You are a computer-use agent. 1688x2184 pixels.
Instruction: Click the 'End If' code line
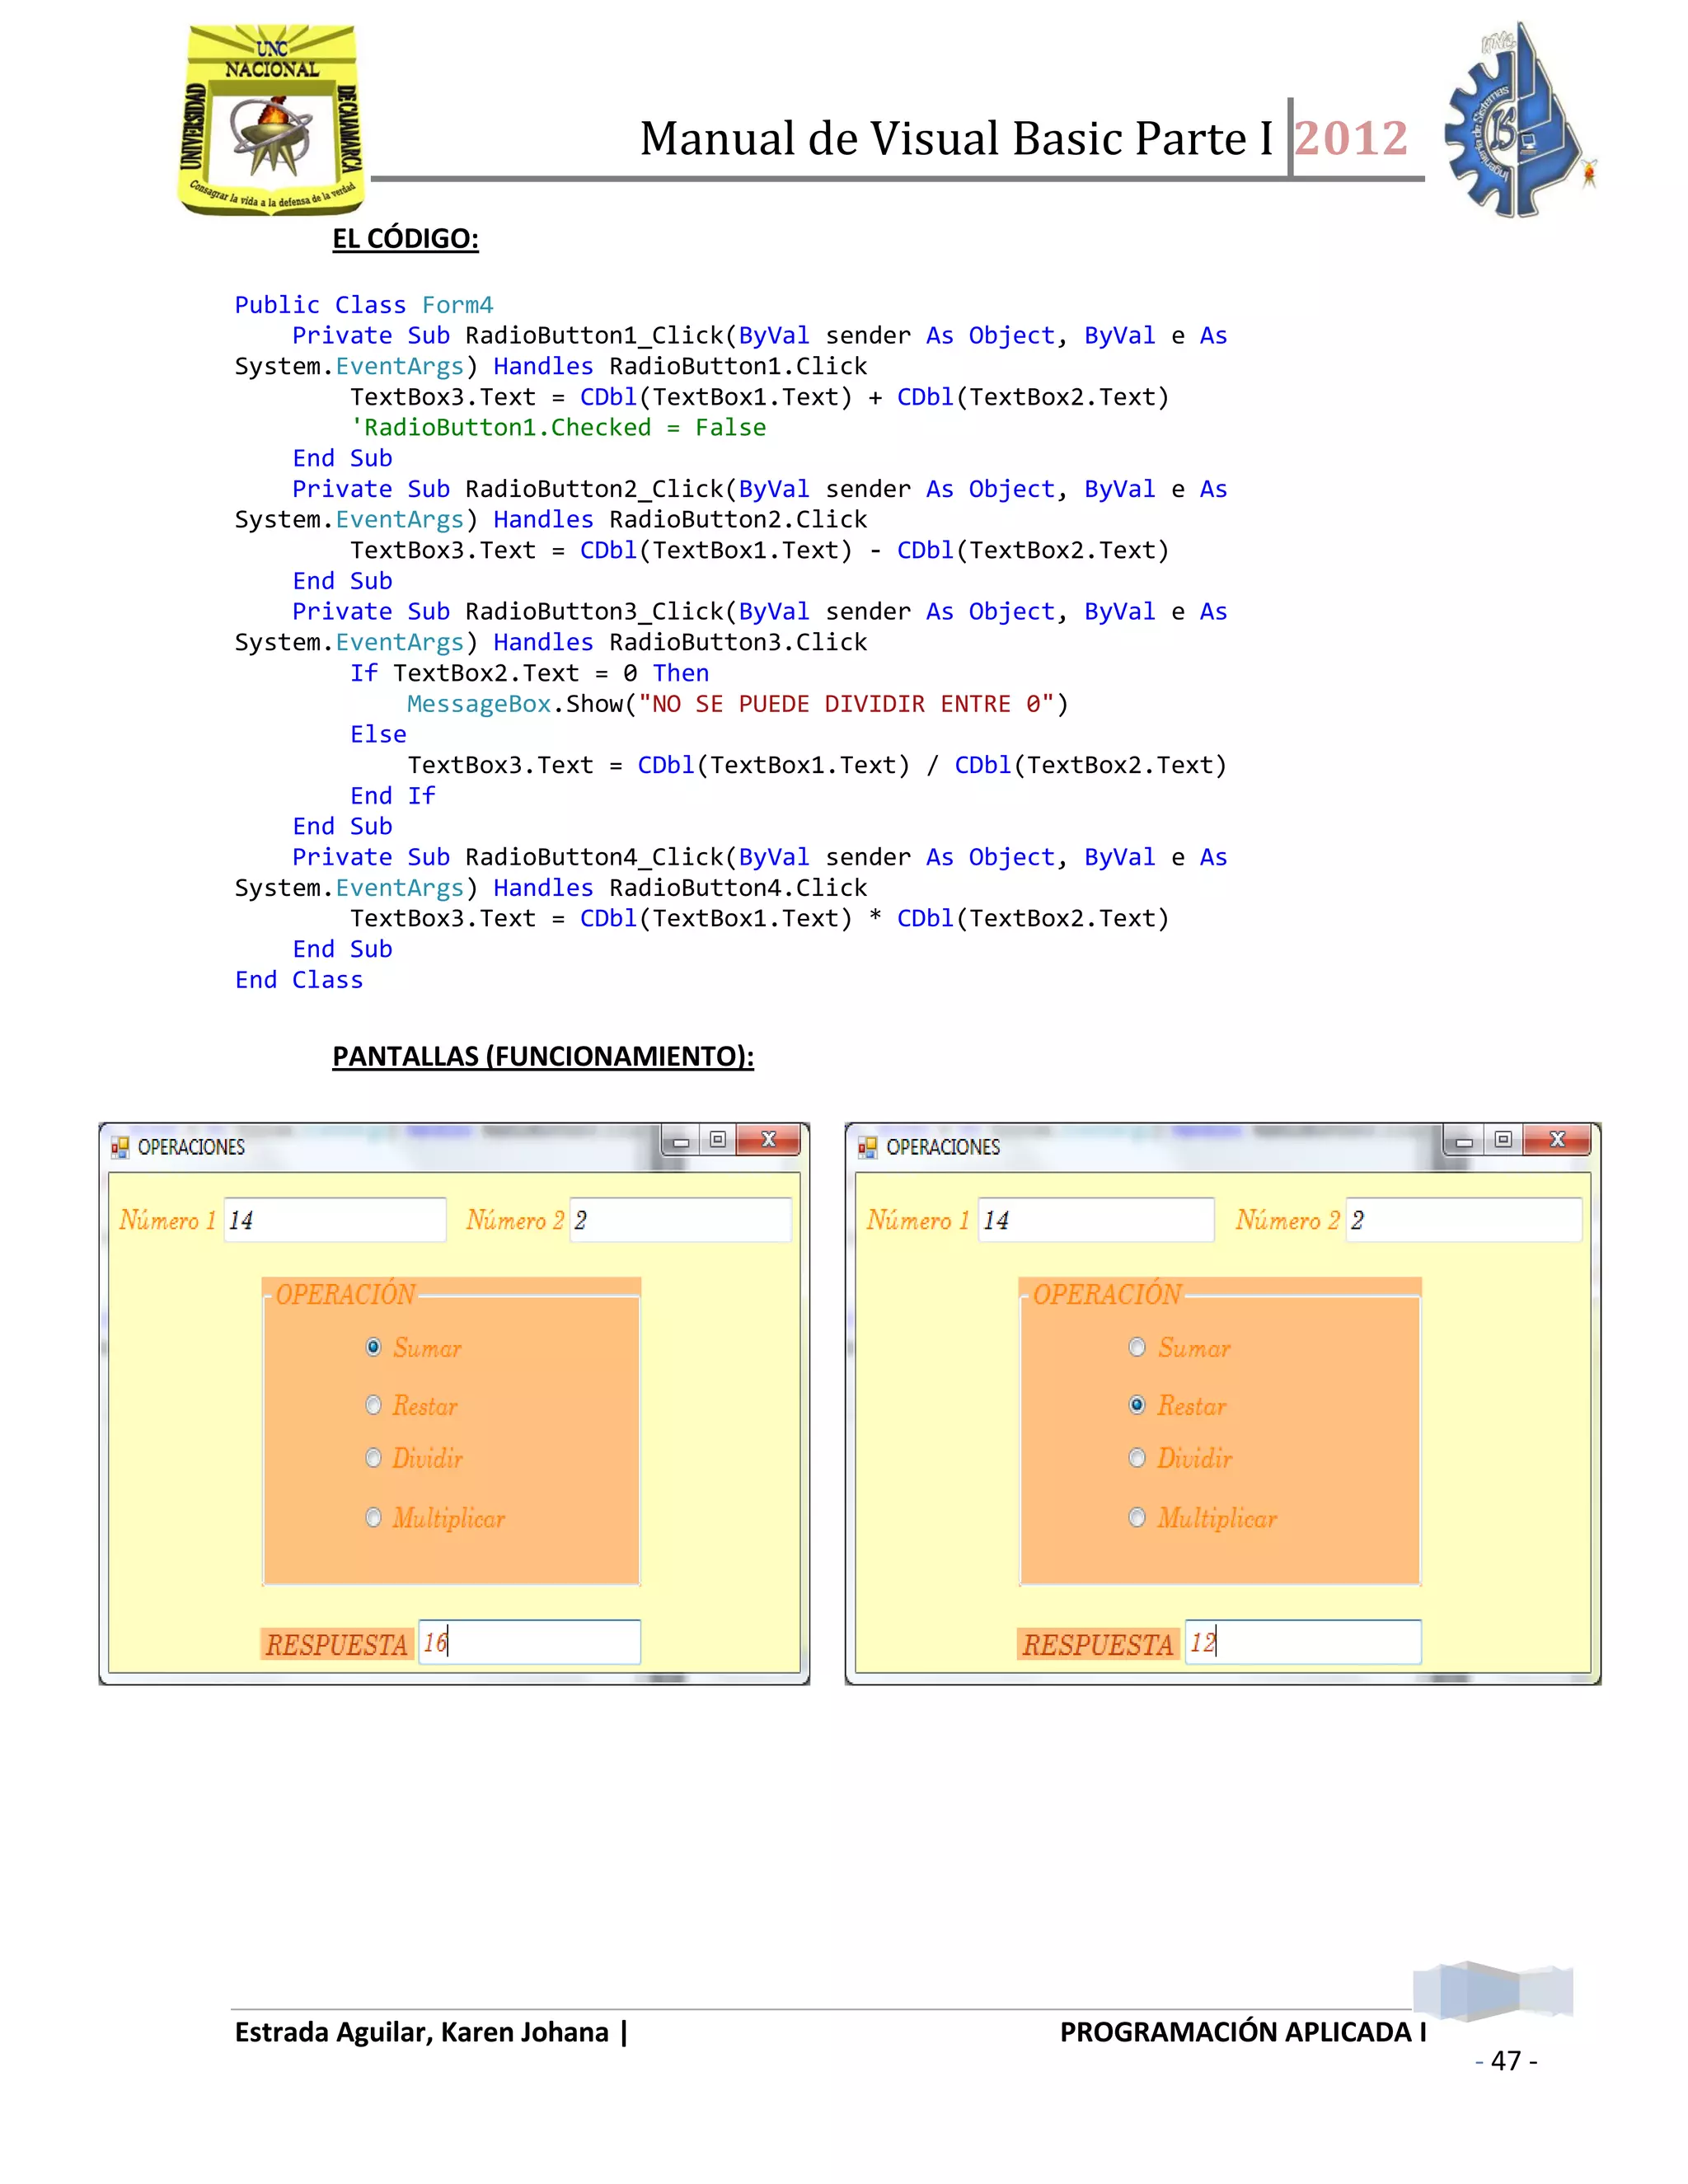click(x=393, y=796)
